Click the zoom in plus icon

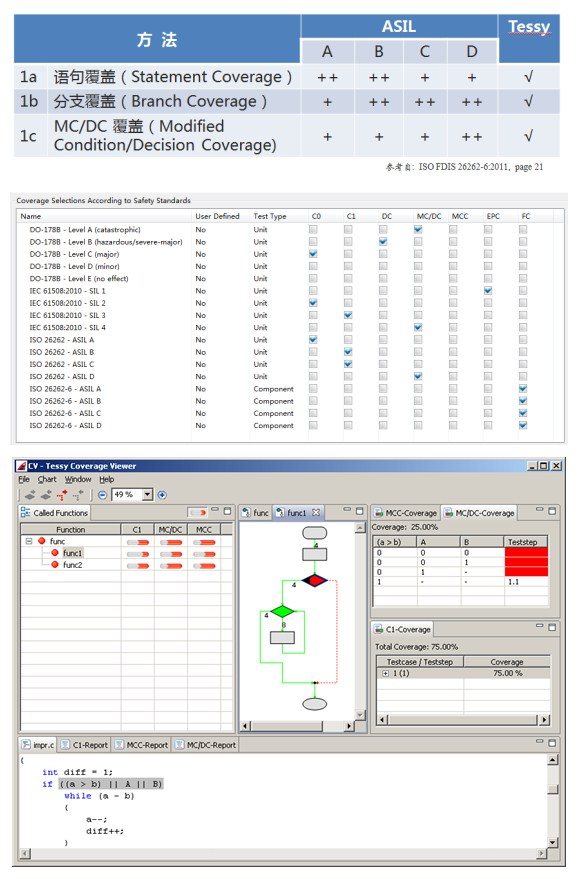(162, 495)
